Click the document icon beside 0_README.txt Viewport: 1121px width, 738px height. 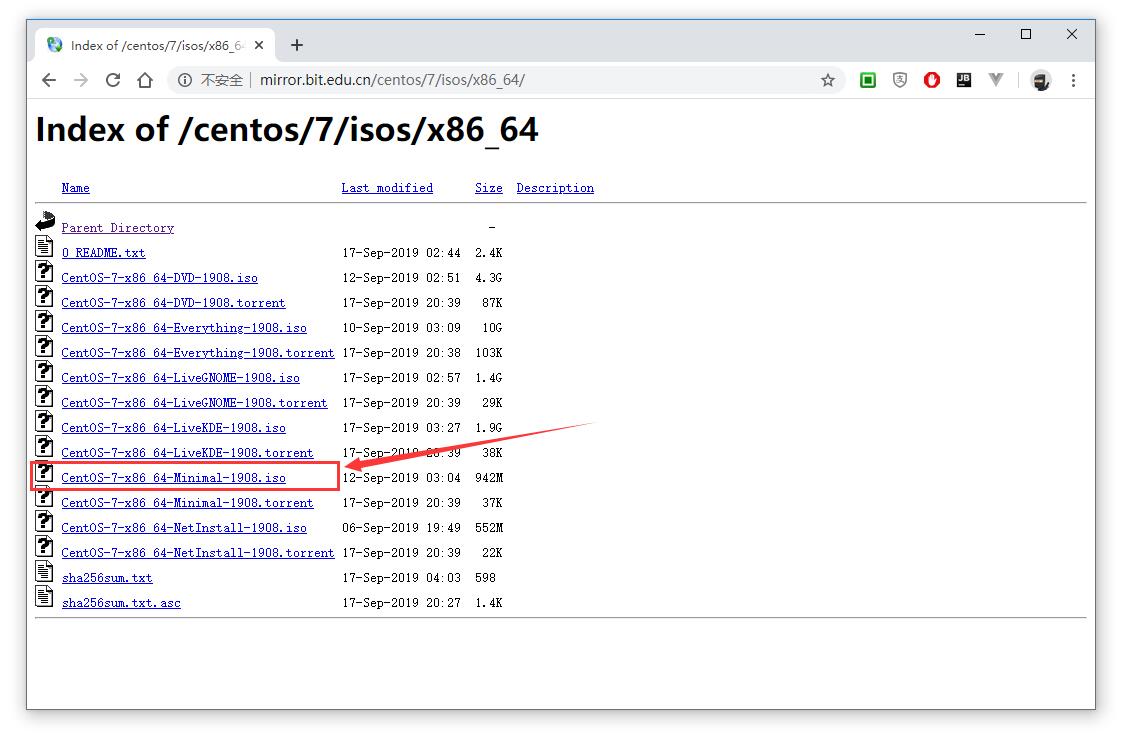(x=44, y=246)
